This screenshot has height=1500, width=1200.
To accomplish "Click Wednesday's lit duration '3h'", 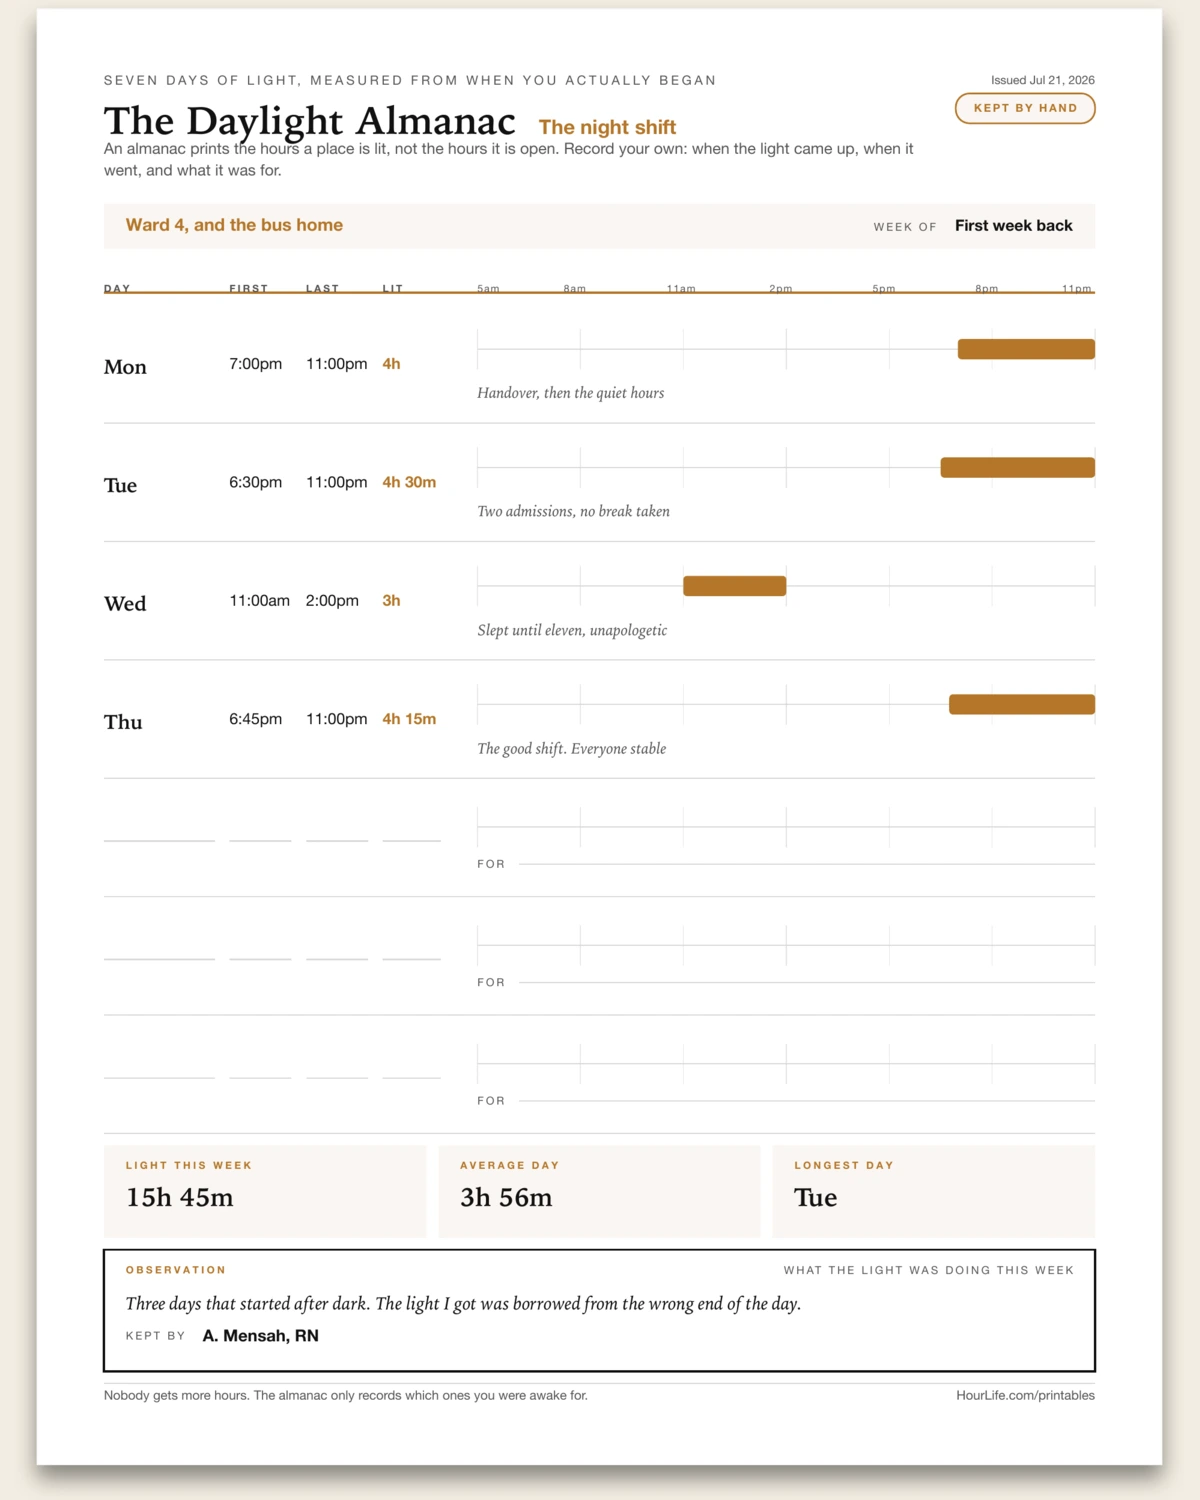I will tap(391, 601).
